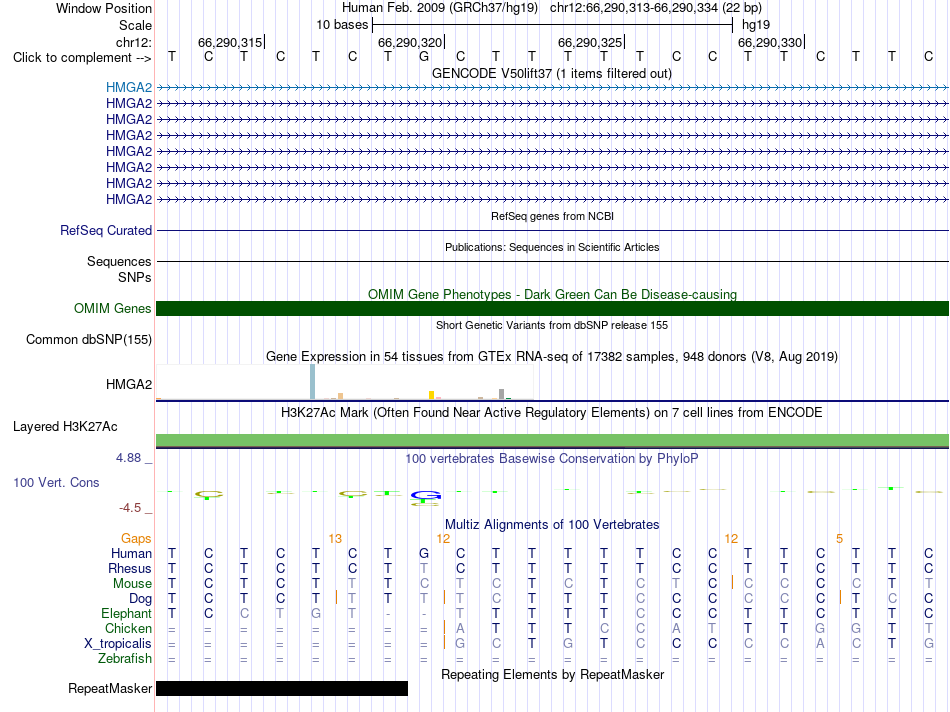Image resolution: width=950 pixels, height=712 pixels.
Task: Open the RefSeq Curated track label
Action: click(106, 230)
